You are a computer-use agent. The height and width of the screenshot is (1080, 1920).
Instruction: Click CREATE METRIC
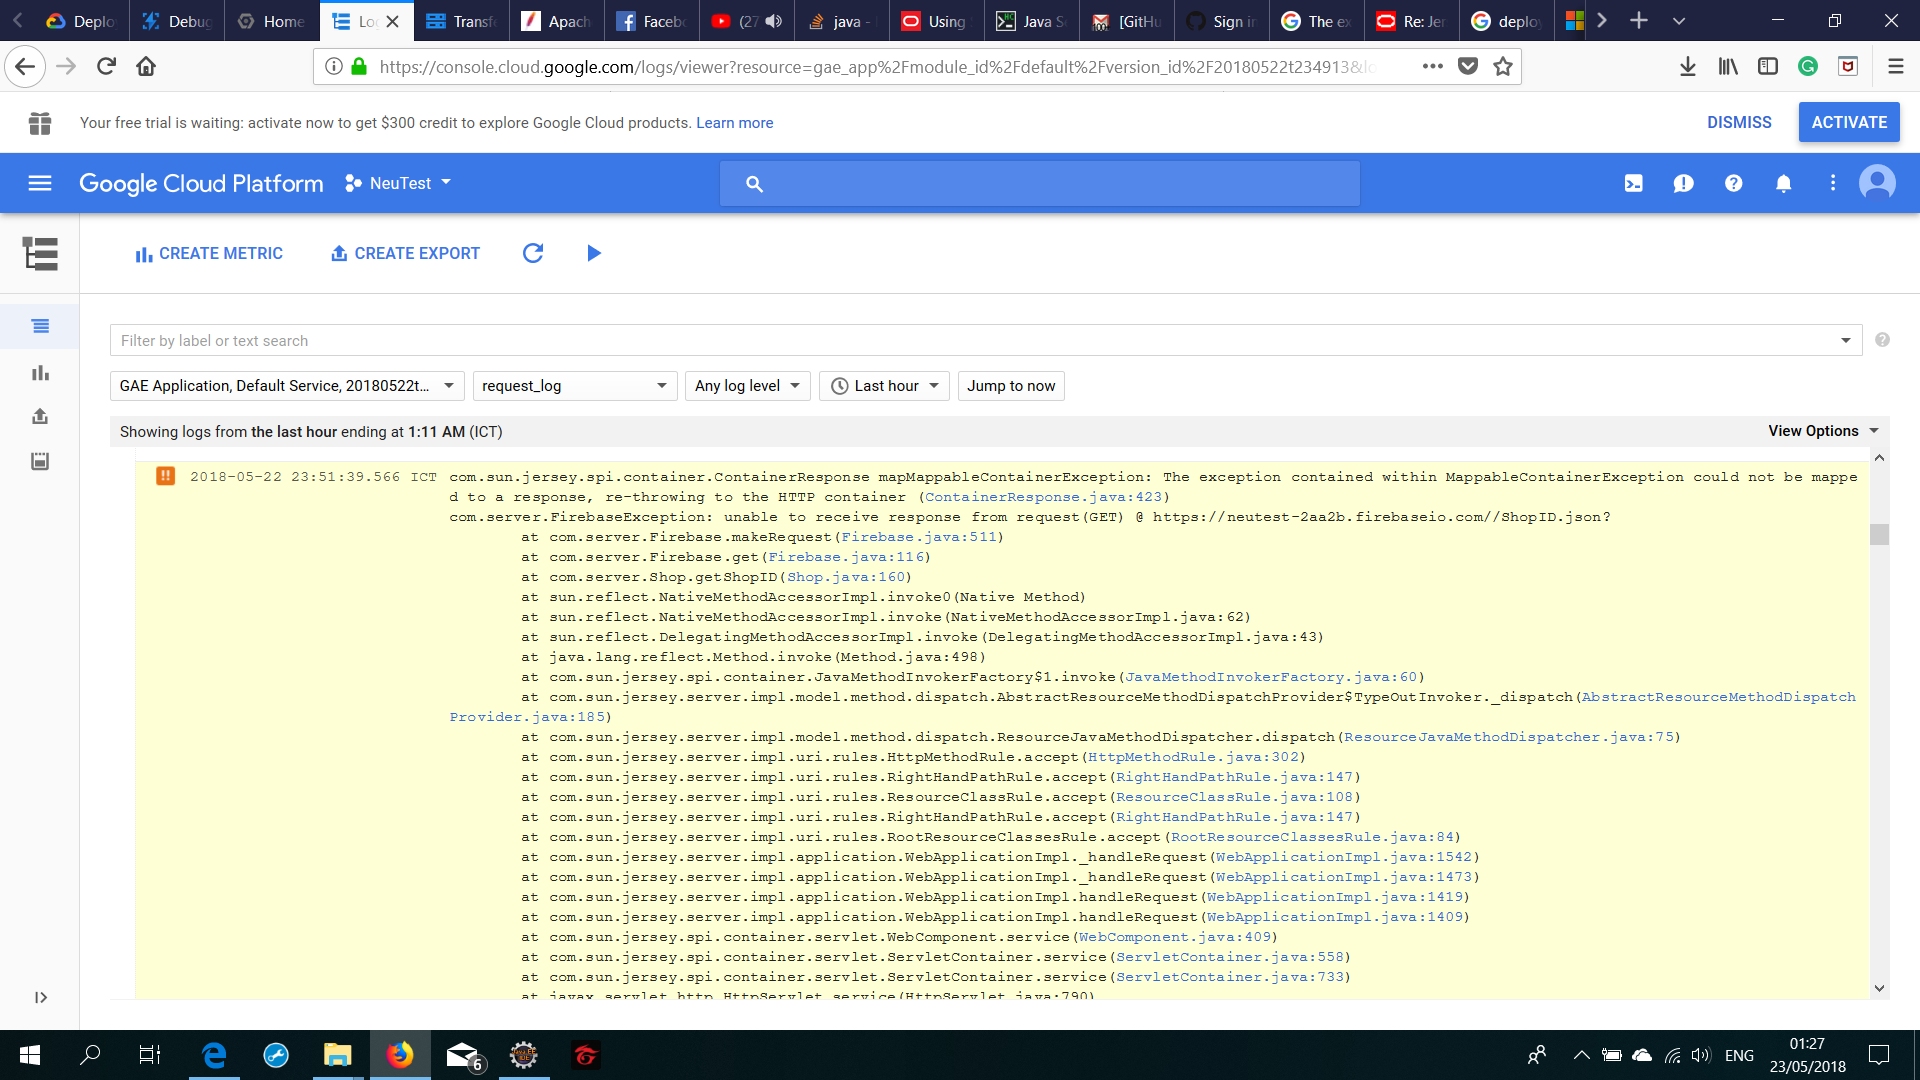click(x=208, y=253)
